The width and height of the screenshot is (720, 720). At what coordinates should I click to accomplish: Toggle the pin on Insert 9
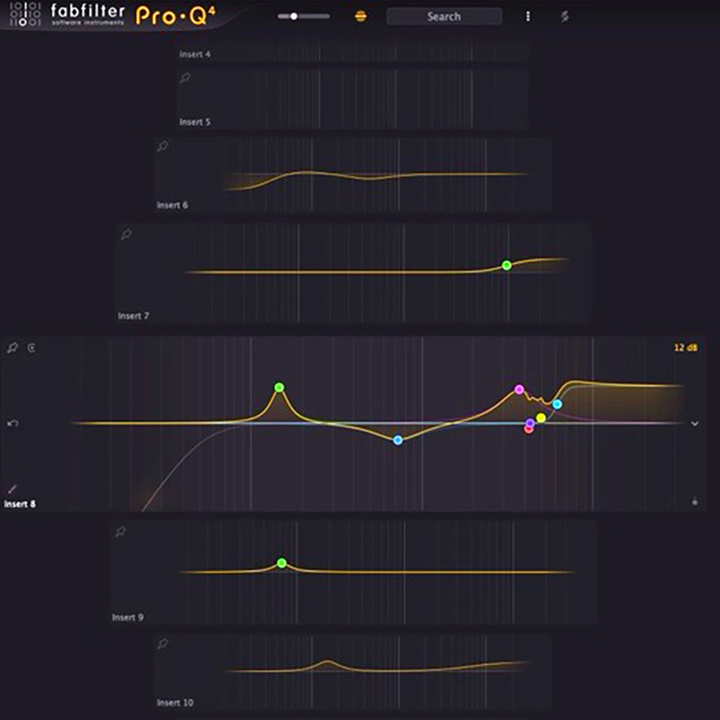(120, 532)
